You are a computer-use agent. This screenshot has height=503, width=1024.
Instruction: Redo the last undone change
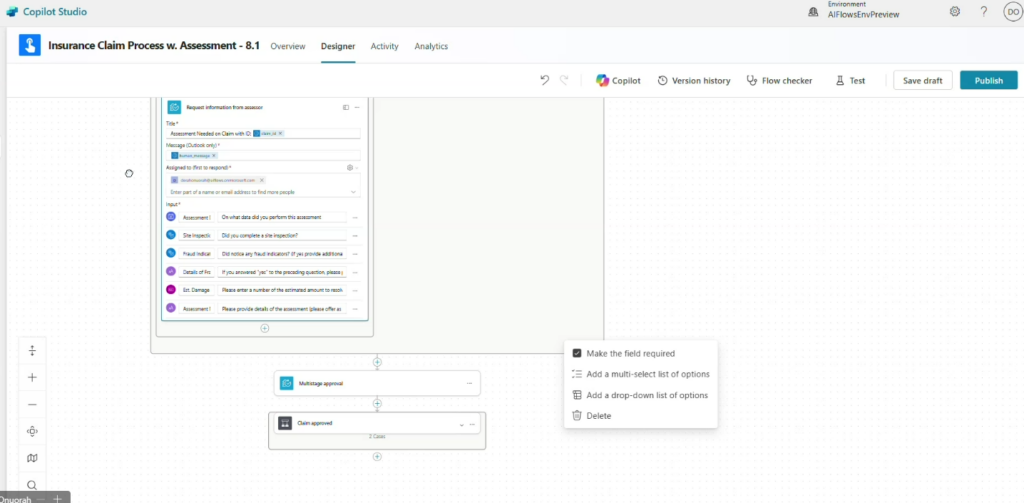pyautogui.click(x=564, y=80)
